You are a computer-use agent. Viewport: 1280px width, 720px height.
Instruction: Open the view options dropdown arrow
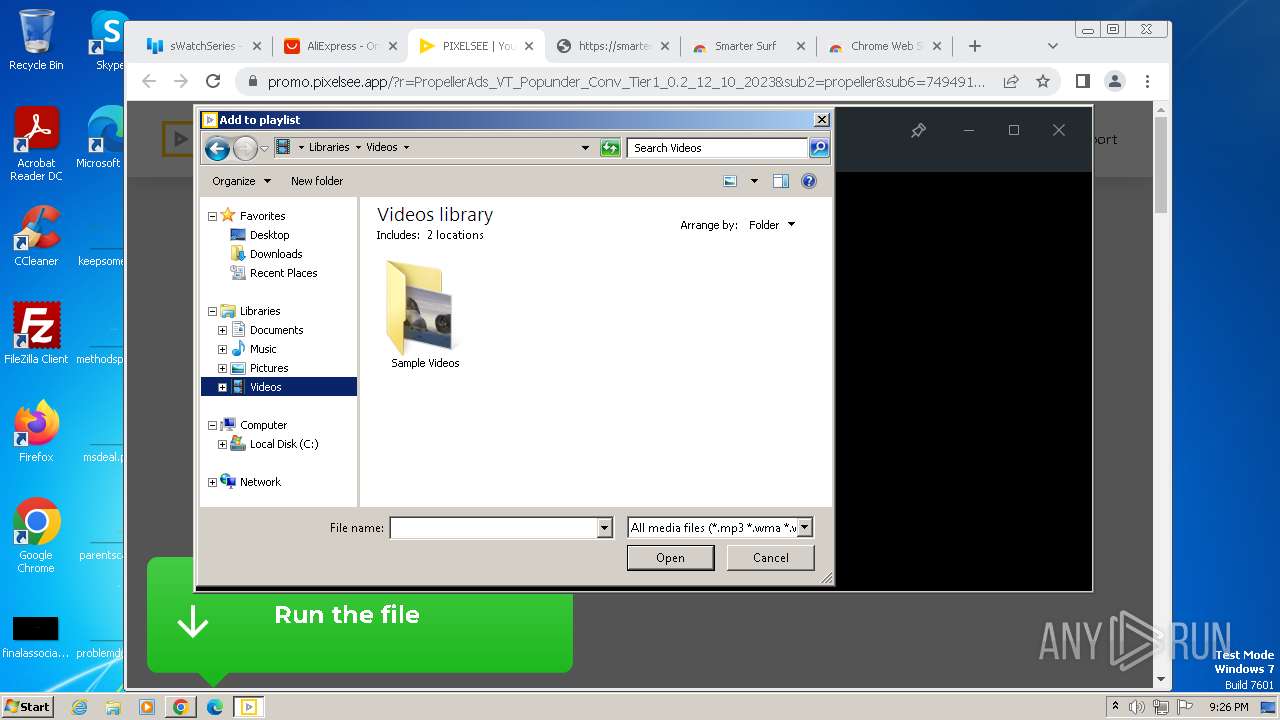[x=754, y=181]
